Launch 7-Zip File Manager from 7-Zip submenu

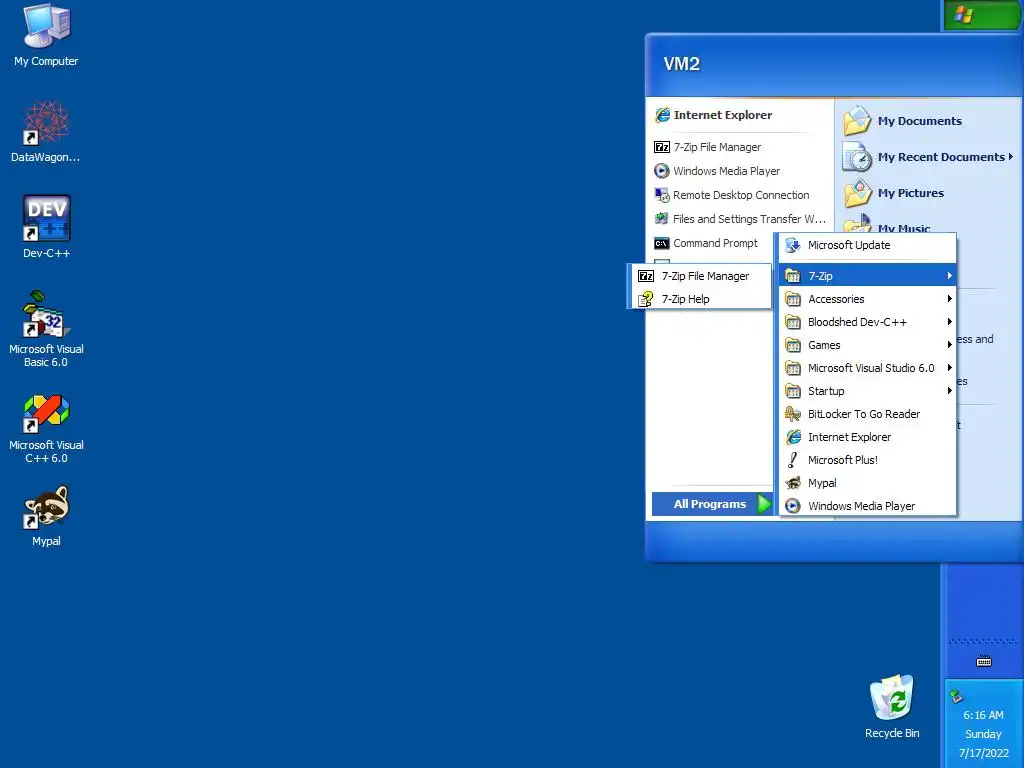[x=700, y=276]
